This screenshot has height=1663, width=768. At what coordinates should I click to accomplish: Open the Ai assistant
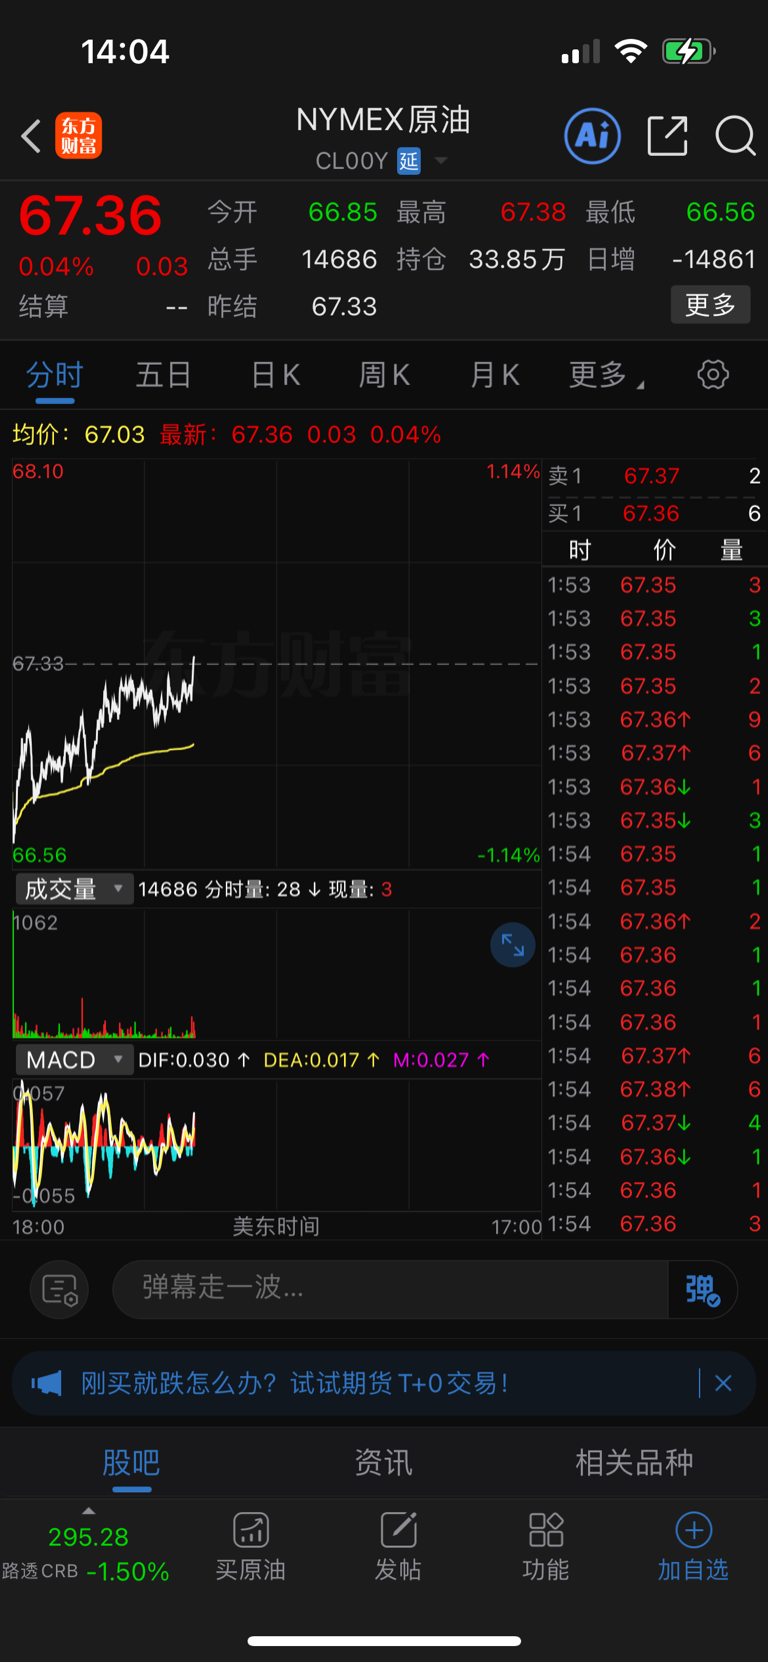click(593, 135)
